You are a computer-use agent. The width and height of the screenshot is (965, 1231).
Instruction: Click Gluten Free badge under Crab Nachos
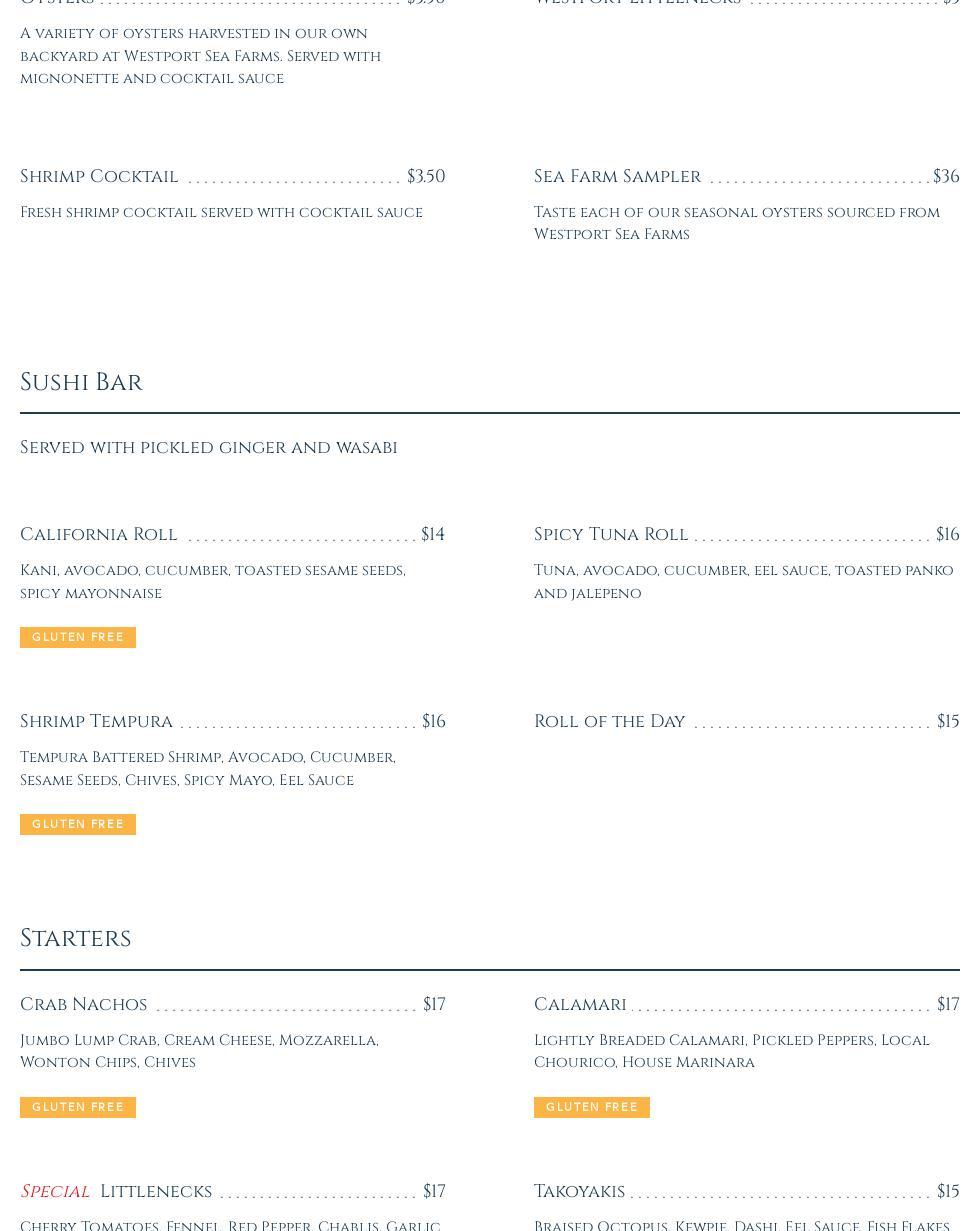point(78,1108)
